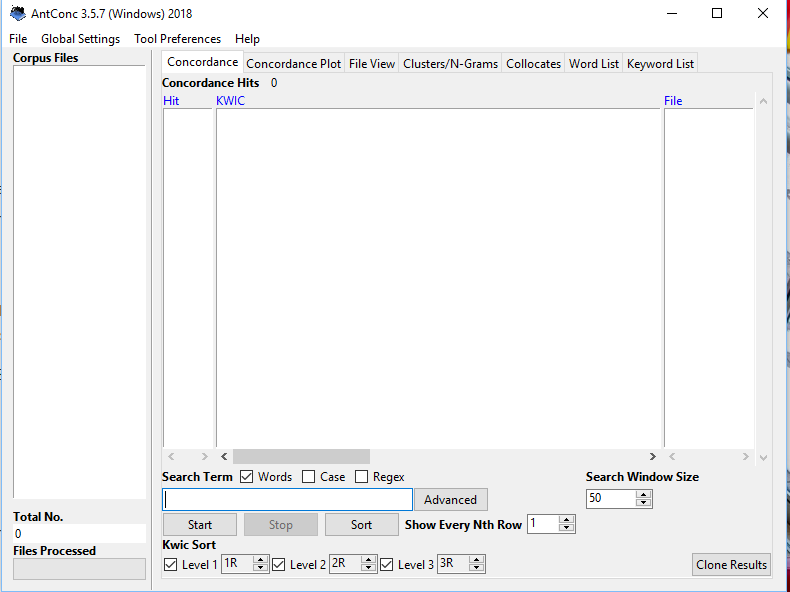Decrease the Level 2 sort value
Screen dimensions: 790x592
click(368, 569)
